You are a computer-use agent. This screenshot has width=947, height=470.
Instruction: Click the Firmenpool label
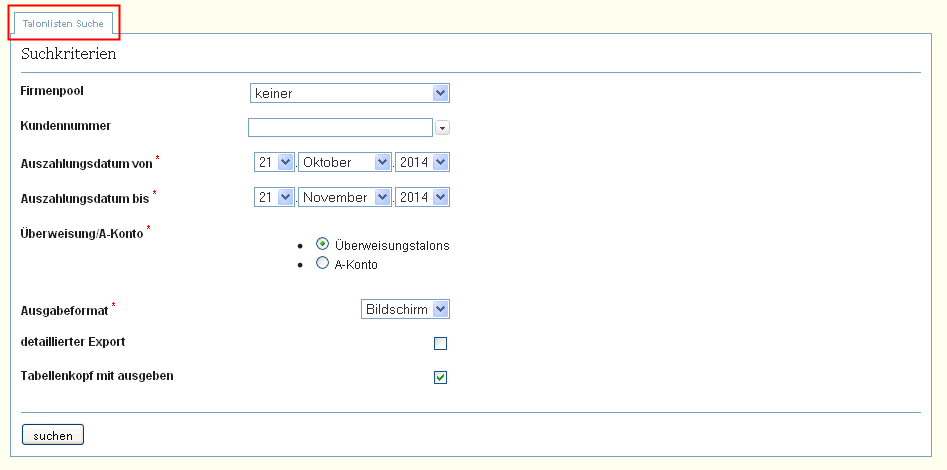pyautogui.click(x=52, y=91)
